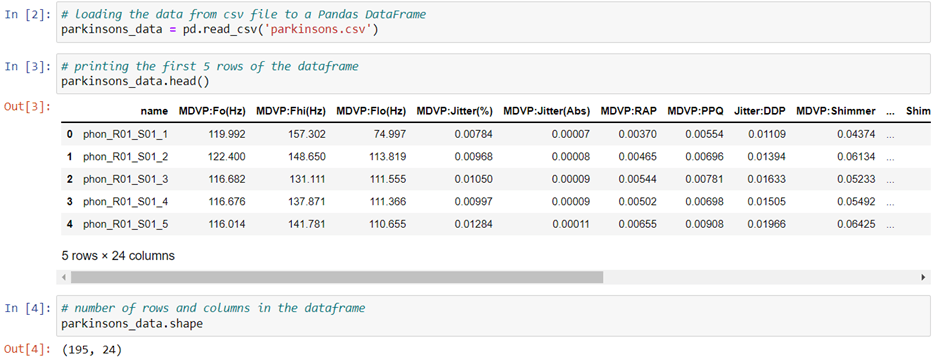Screen dimensions: 940x364
Task: Click the value 0.00908
Action: [x=705, y=224]
